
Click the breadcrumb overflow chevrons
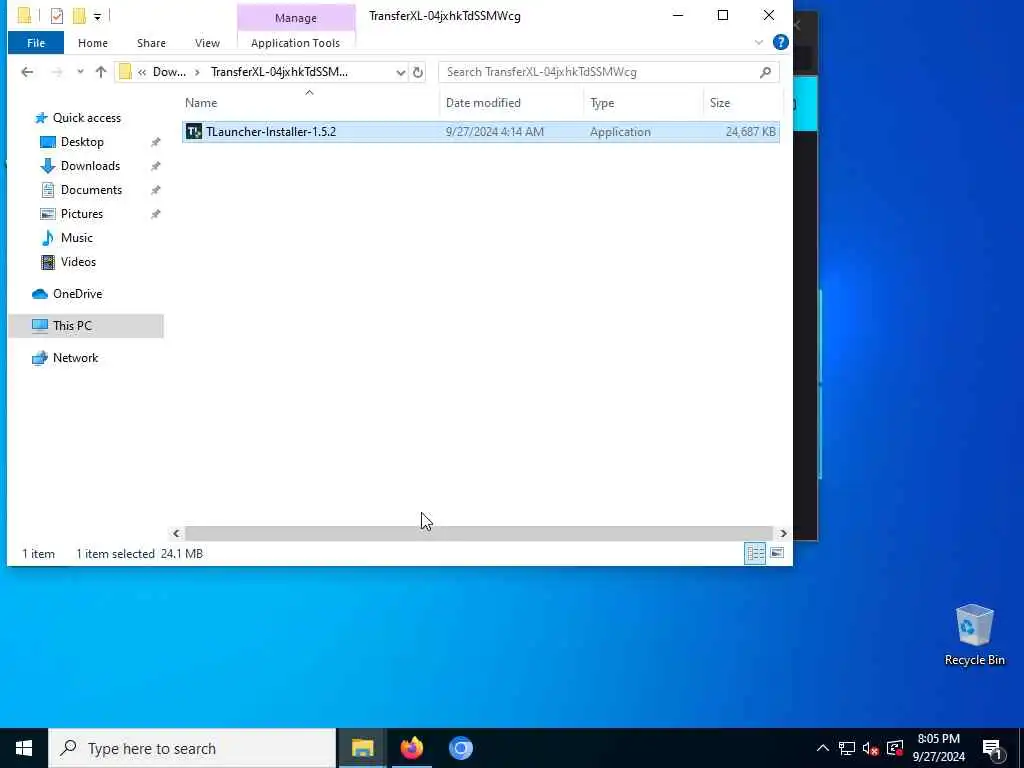pyautogui.click(x=142, y=72)
